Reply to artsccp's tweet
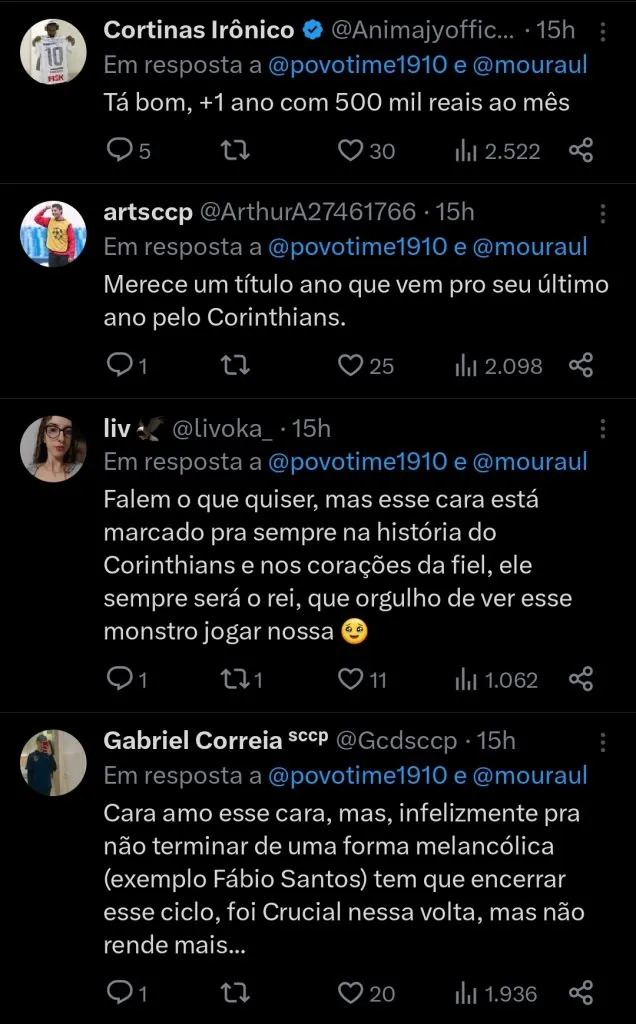This screenshot has width=636, height=1024. pos(119,366)
